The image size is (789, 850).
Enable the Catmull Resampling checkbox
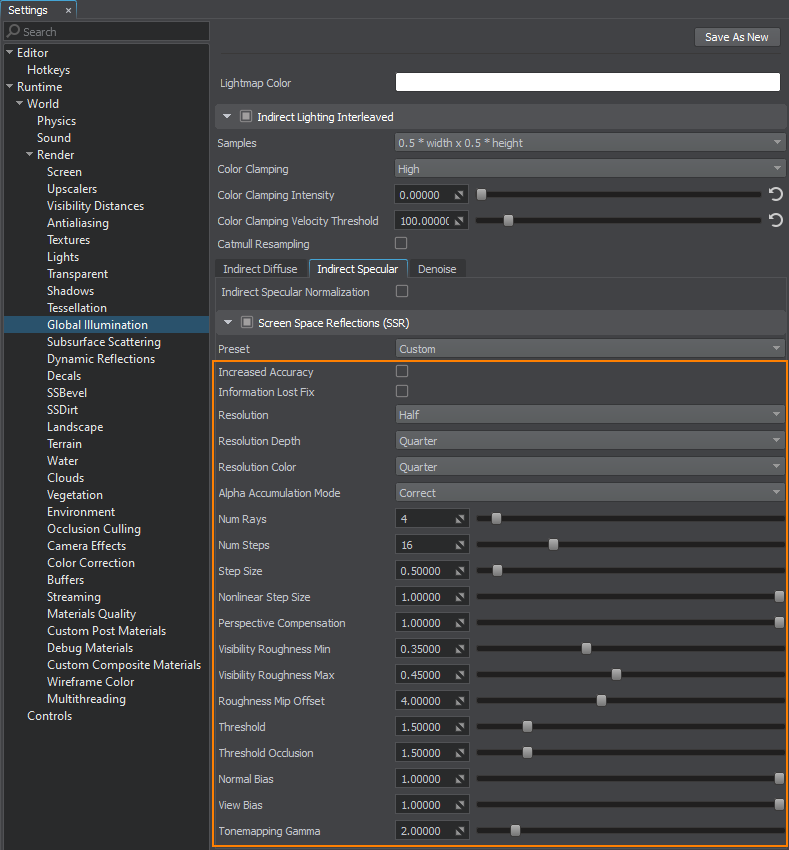[x=402, y=243]
